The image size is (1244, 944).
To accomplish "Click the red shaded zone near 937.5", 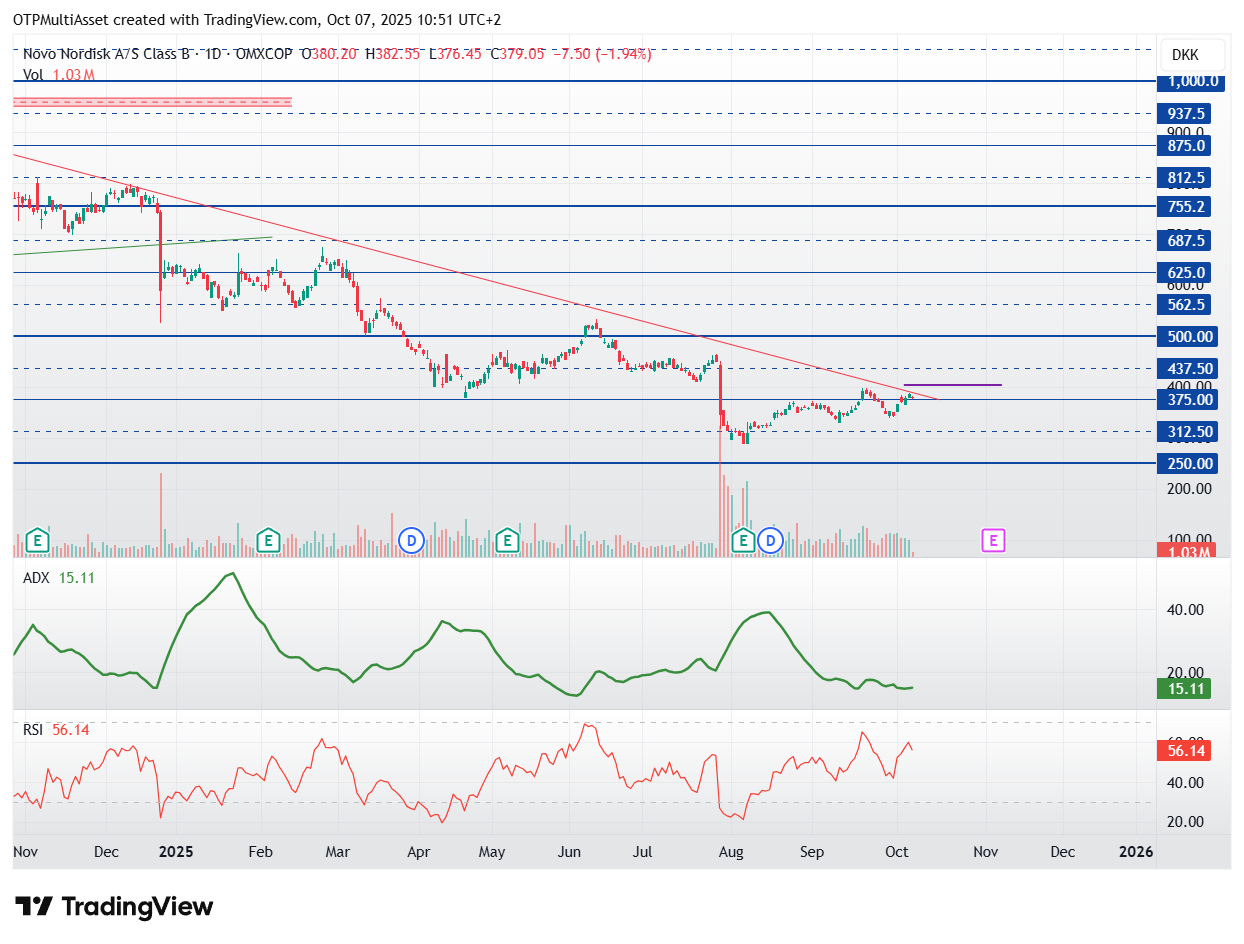I will (152, 101).
